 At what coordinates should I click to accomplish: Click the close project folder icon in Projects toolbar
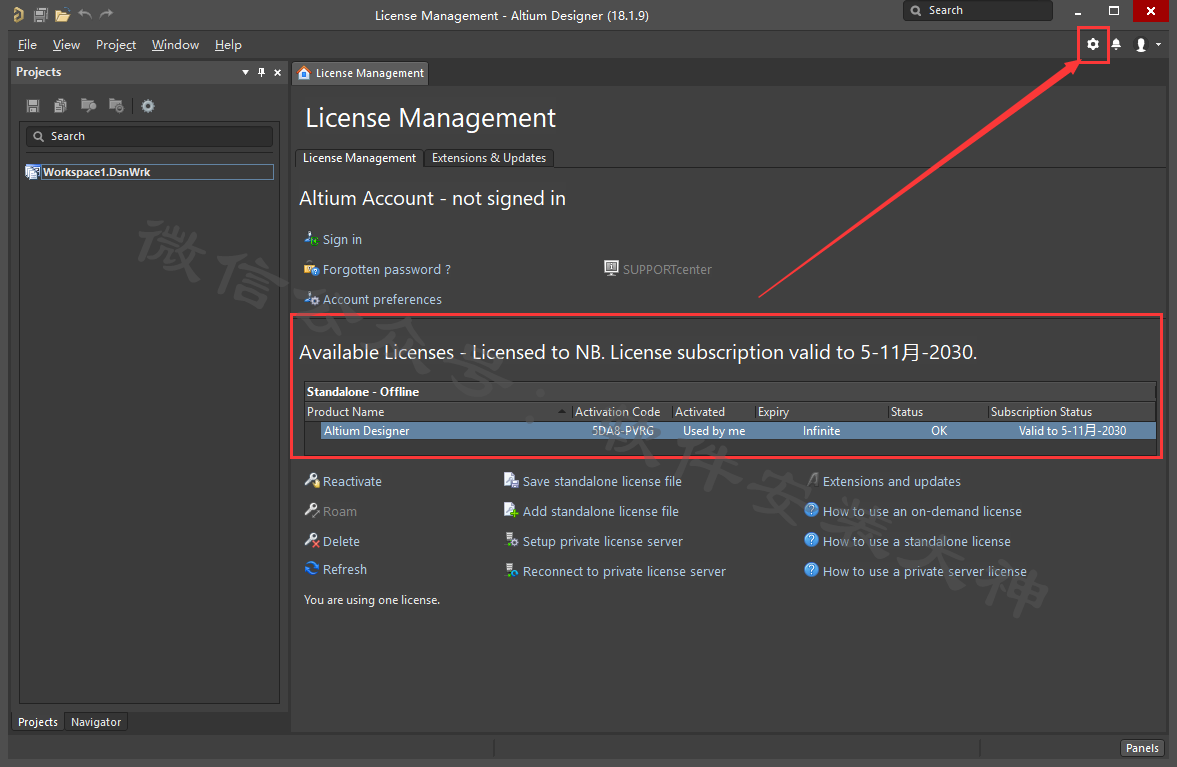click(x=116, y=105)
